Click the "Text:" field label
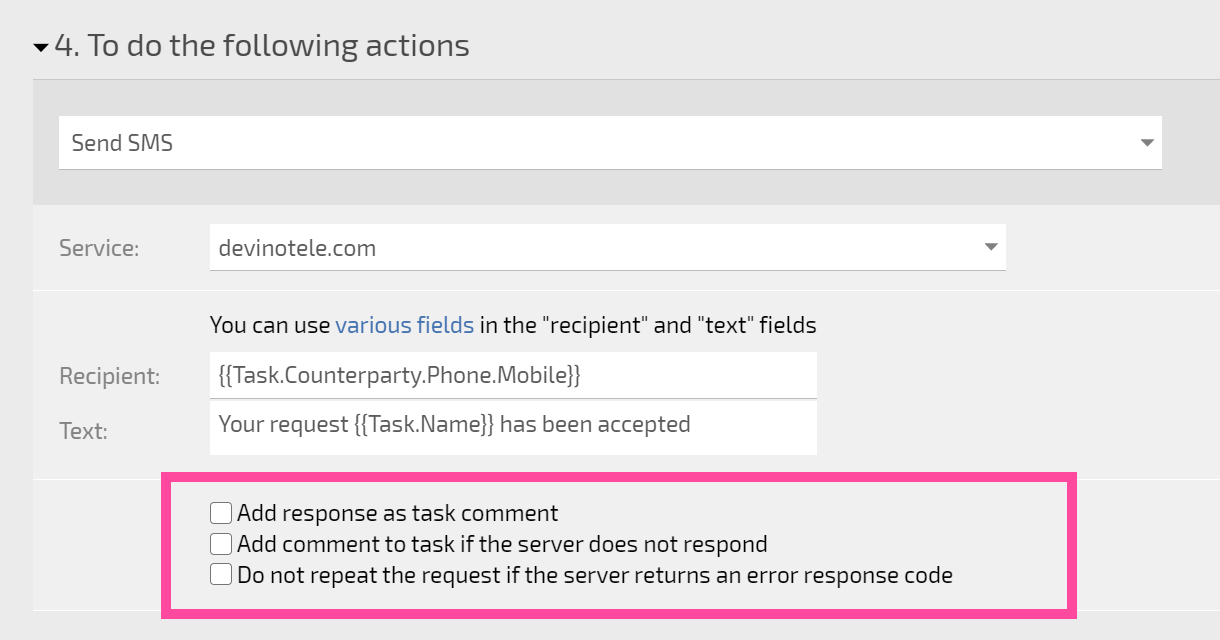The height and width of the screenshot is (640, 1220). coord(83,431)
